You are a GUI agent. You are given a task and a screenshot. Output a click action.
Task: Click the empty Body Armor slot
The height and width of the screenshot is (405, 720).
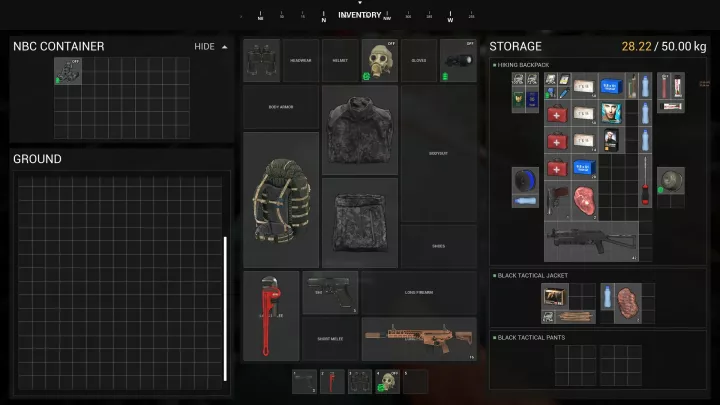(281, 108)
